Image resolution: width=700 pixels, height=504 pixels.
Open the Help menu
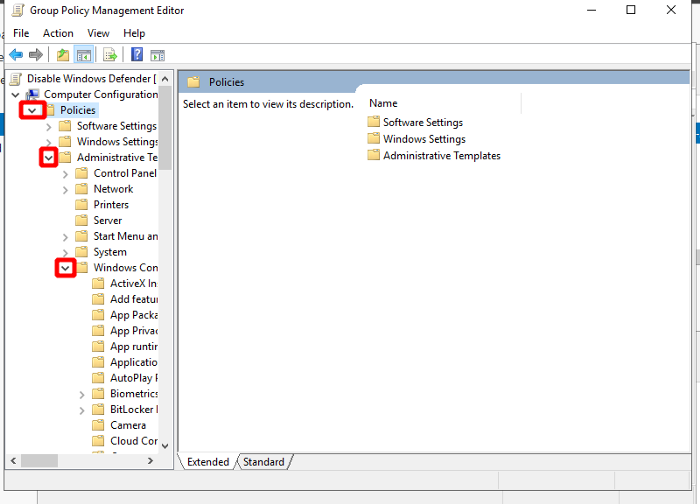[134, 33]
